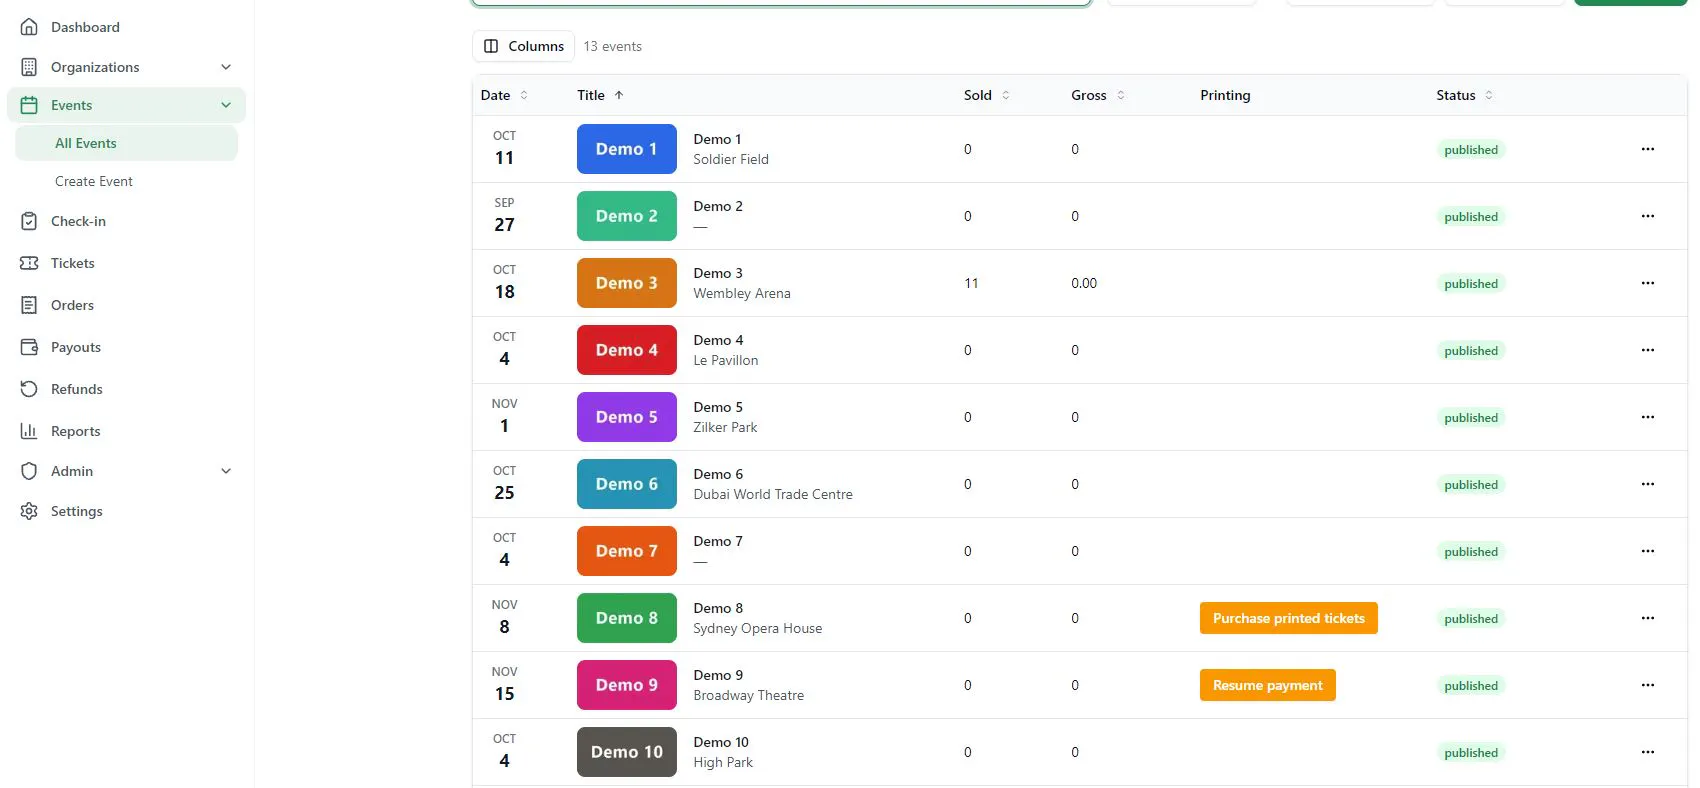This screenshot has height=788, width=1700.
Task: Click the Events calendar icon
Action: [29, 105]
